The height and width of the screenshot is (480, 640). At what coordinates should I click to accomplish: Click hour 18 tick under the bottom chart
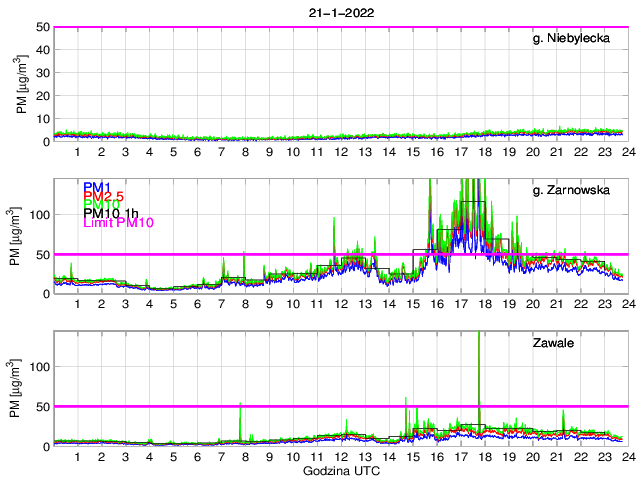click(x=484, y=457)
